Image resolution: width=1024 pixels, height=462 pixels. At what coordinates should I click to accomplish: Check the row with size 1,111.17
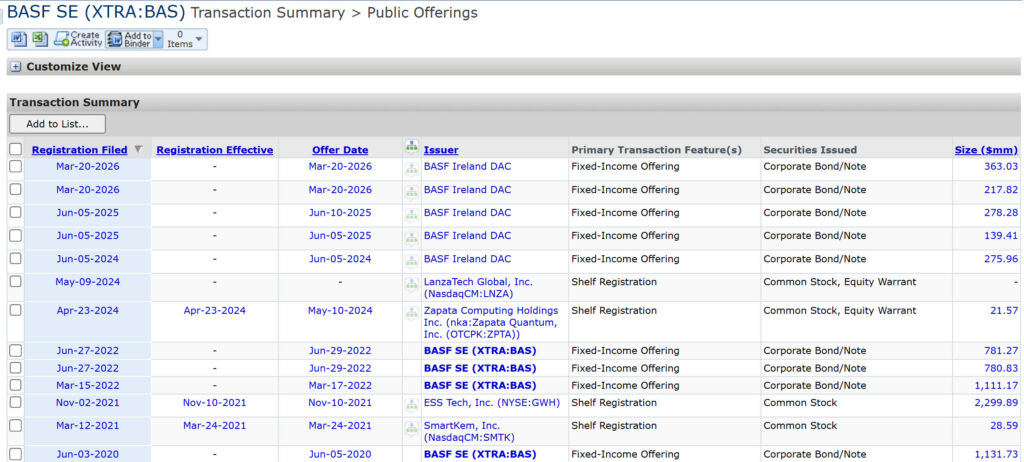16,385
